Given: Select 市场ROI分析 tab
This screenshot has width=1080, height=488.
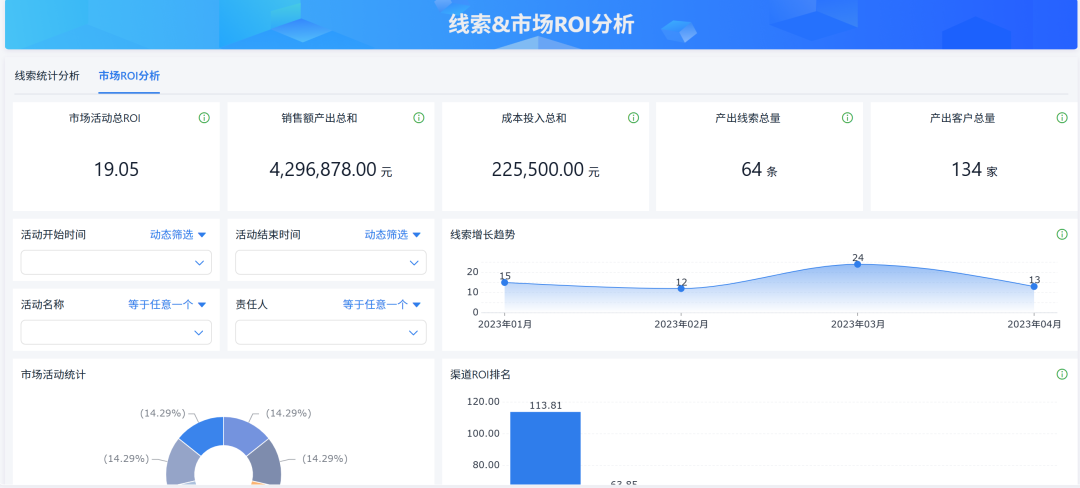Looking at the screenshot, I should pyautogui.click(x=129, y=76).
